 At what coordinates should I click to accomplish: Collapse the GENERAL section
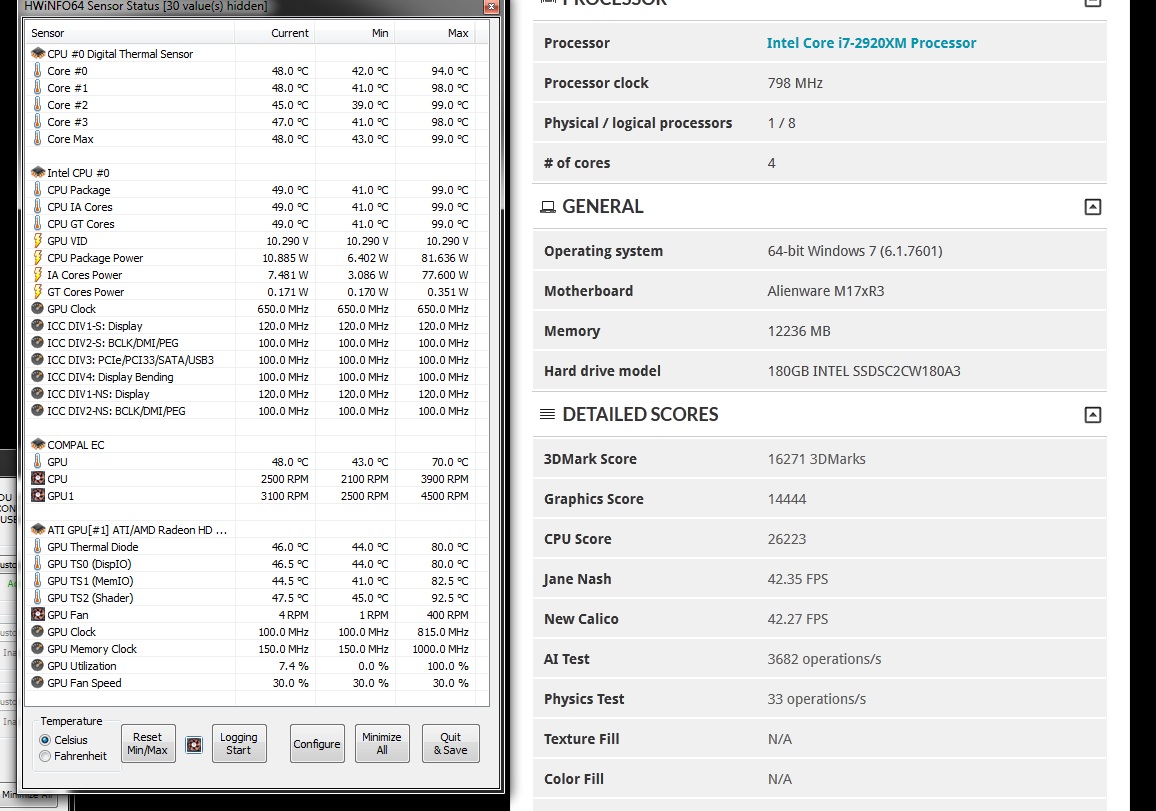pos(1093,207)
